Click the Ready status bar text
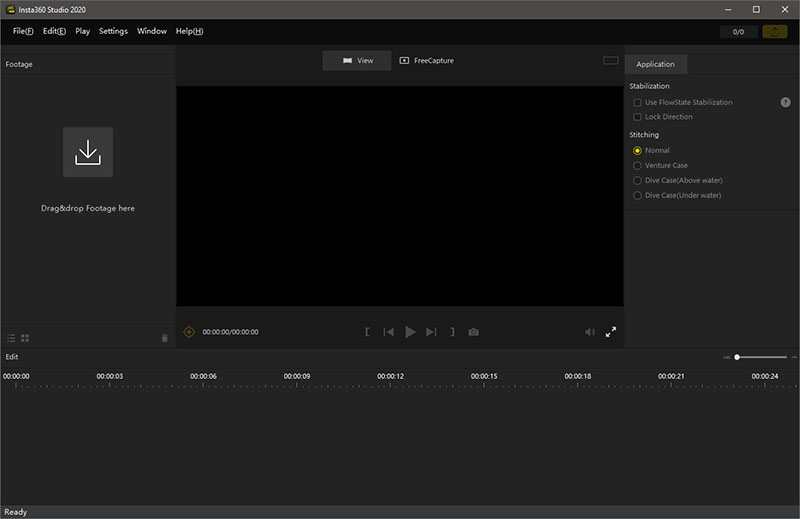800x519 pixels. pos(16,512)
